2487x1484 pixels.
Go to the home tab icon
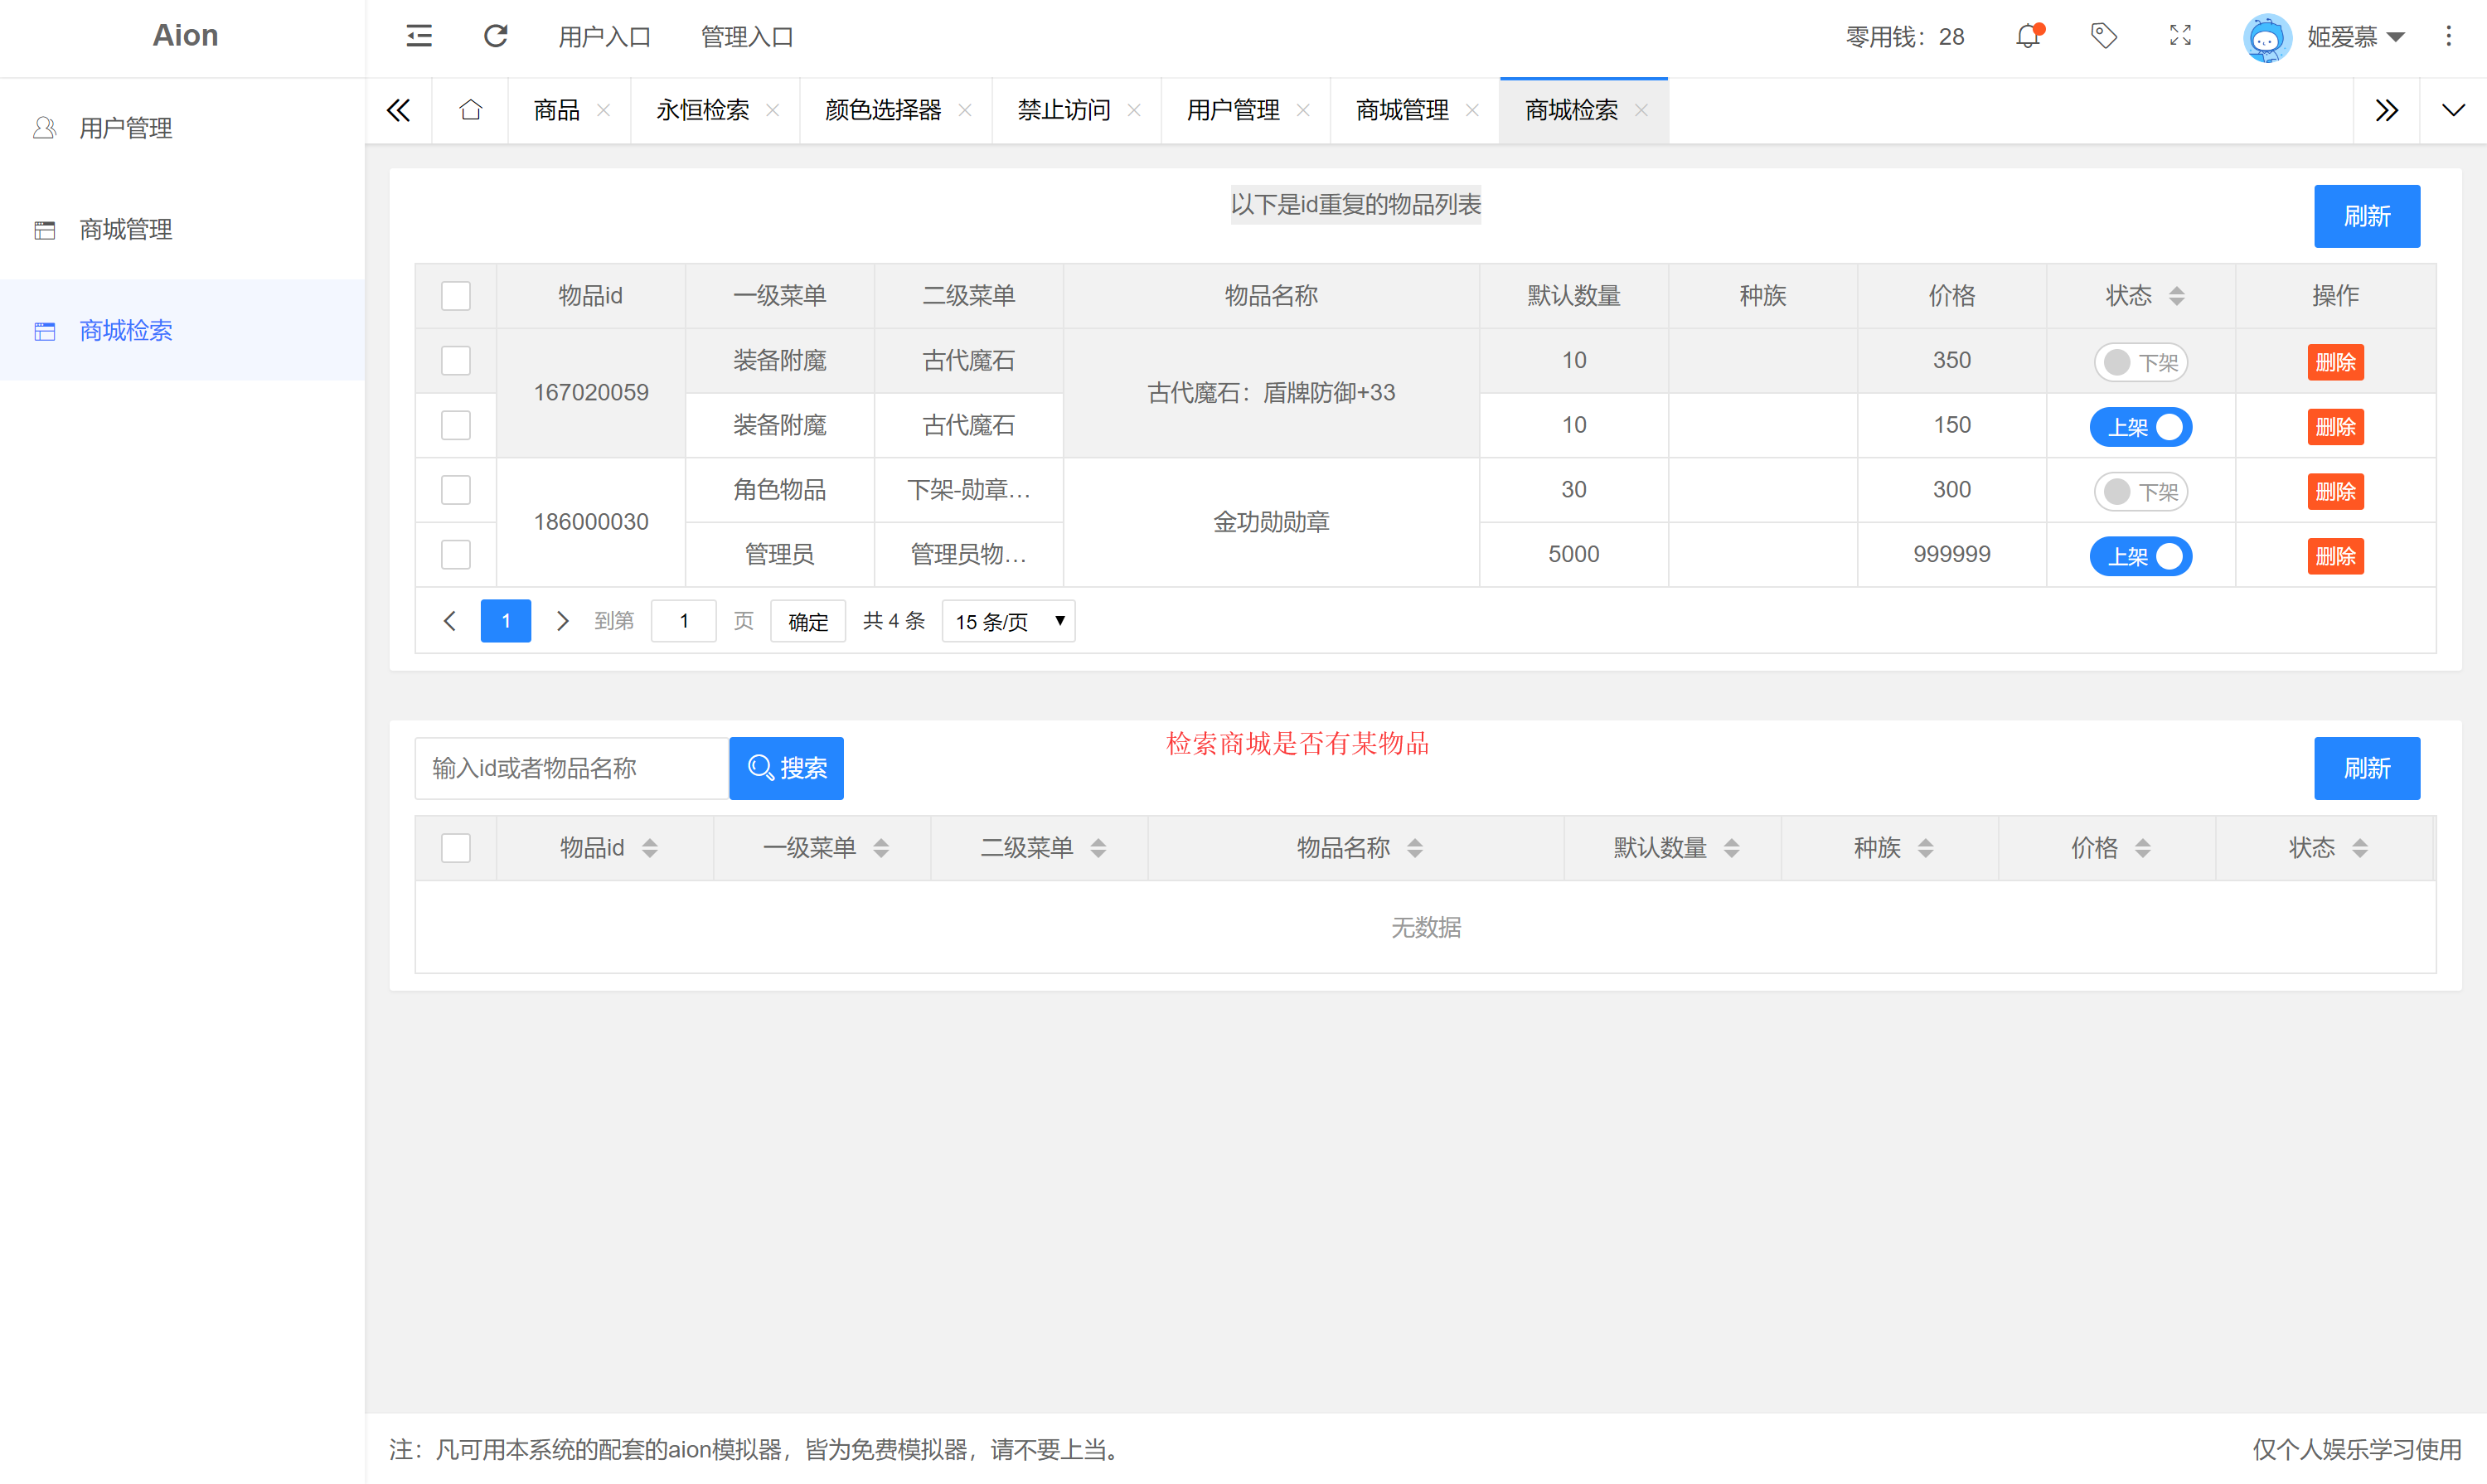(471, 110)
